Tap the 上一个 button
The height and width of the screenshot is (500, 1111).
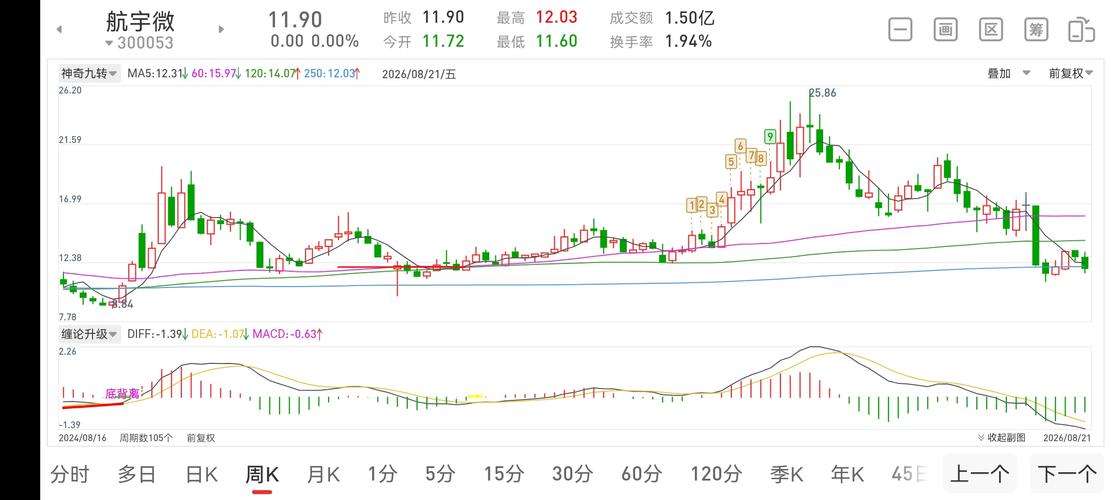click(980, 474)
